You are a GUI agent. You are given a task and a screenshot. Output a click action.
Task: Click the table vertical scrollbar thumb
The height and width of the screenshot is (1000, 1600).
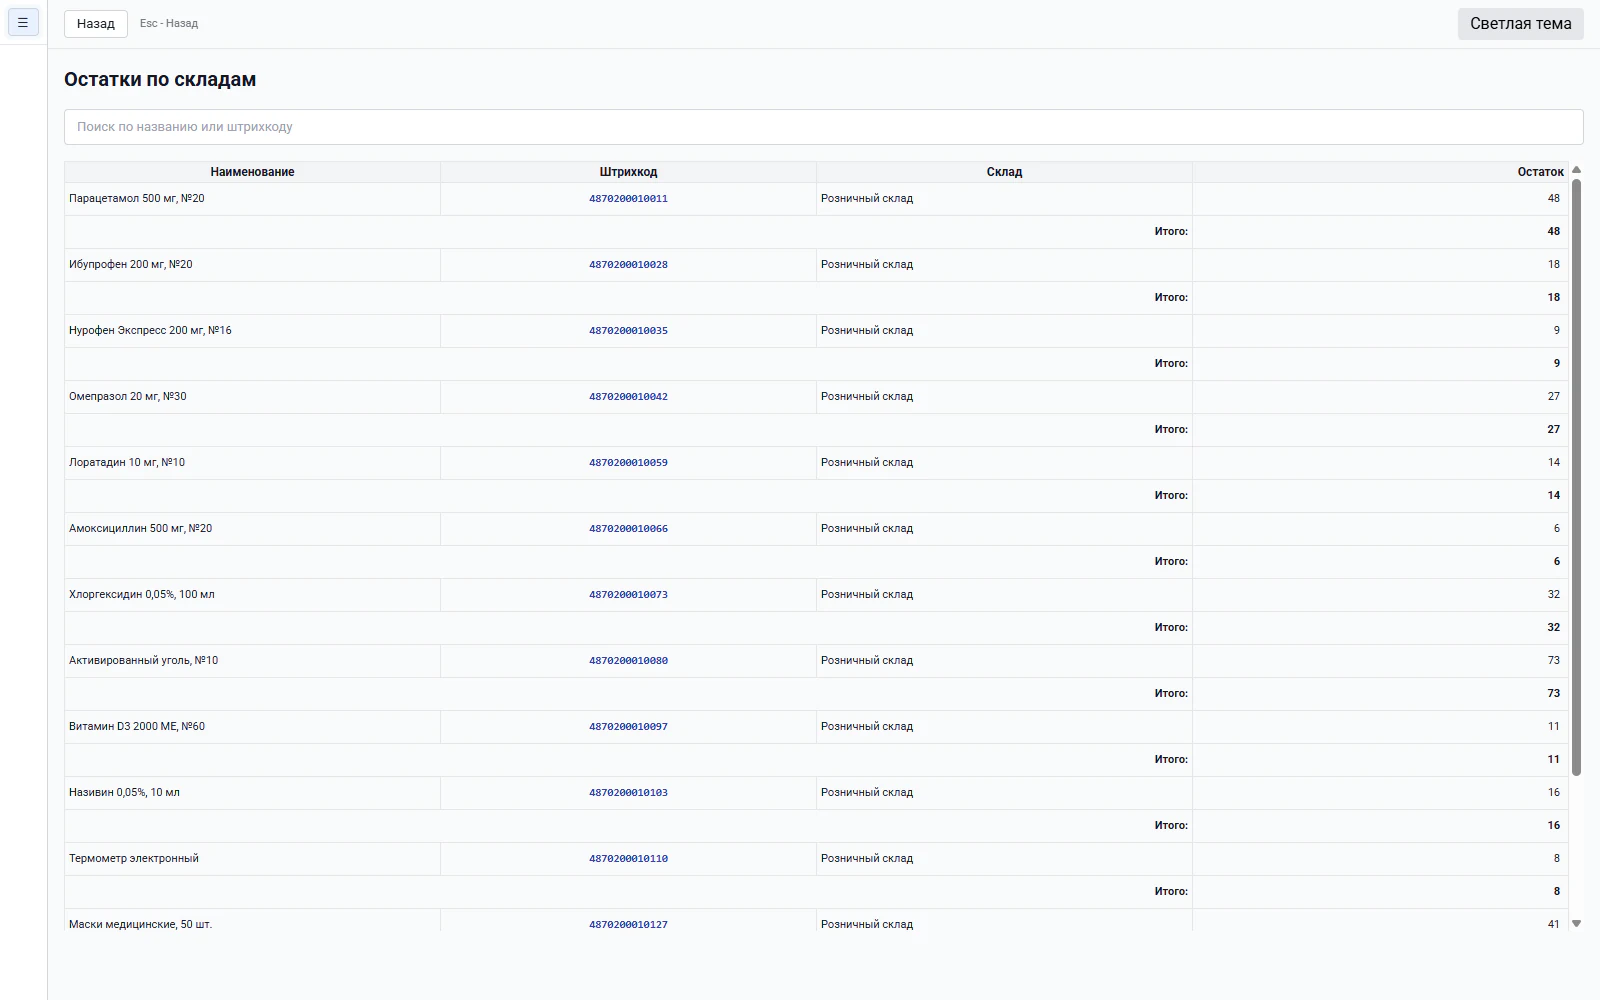point(1576,477)
